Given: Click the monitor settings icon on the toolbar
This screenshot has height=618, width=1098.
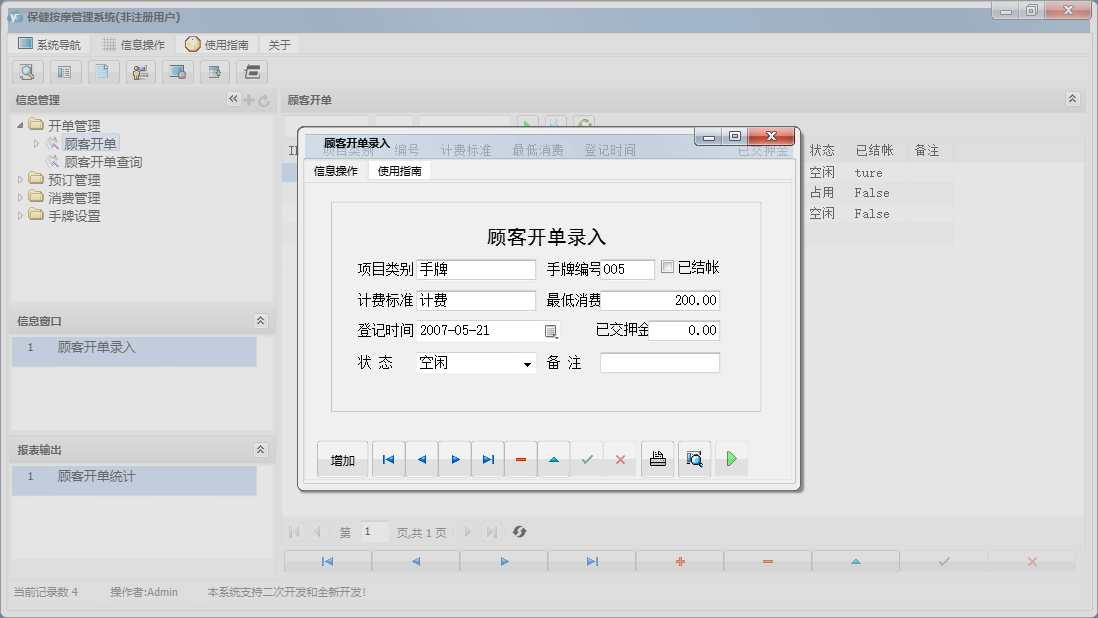Looking at the screenshot, I should point(179,72).
